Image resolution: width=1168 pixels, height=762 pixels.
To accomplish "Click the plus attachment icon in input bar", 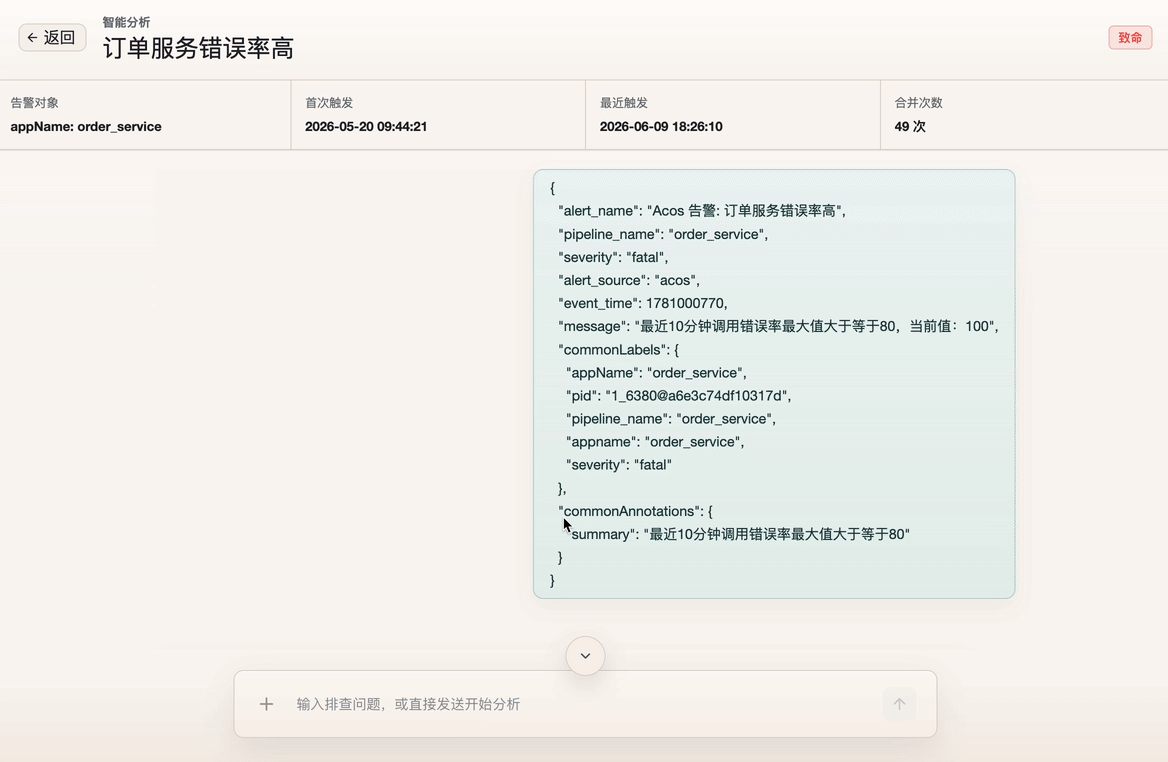I will pyautogui.click(x=266, y=704).
